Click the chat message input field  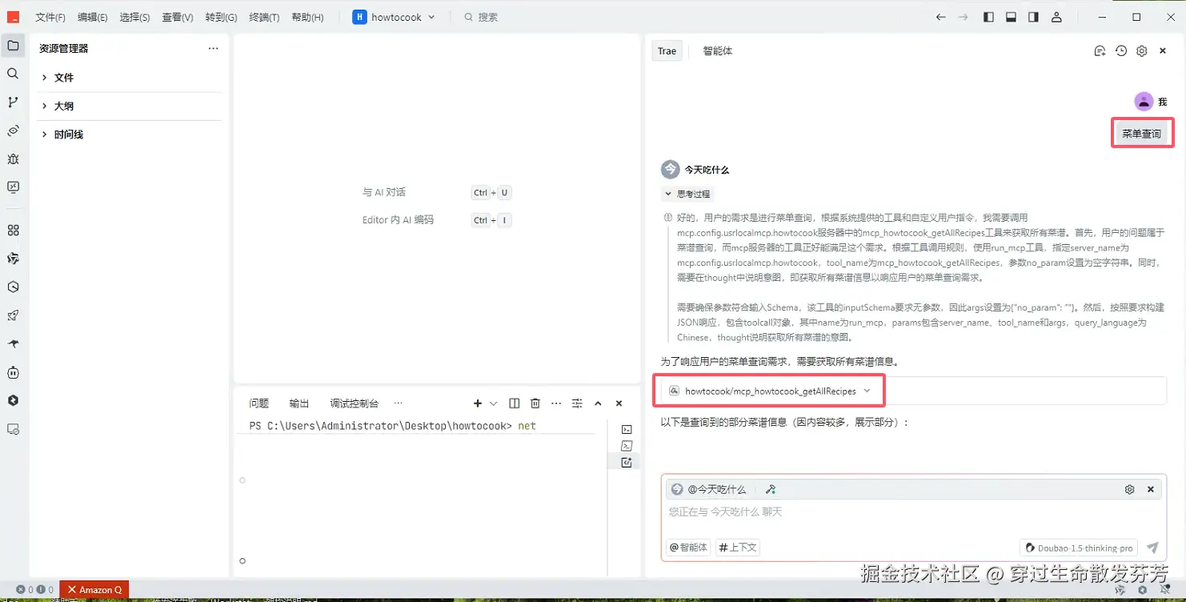coord(914,512)
